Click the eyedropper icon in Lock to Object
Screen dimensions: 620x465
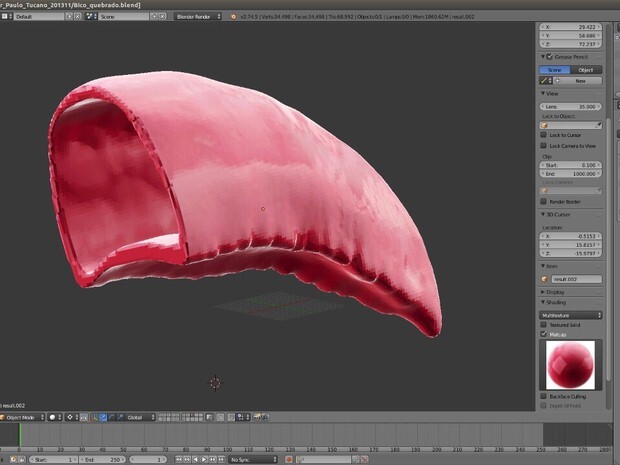(x=599, y=125)
